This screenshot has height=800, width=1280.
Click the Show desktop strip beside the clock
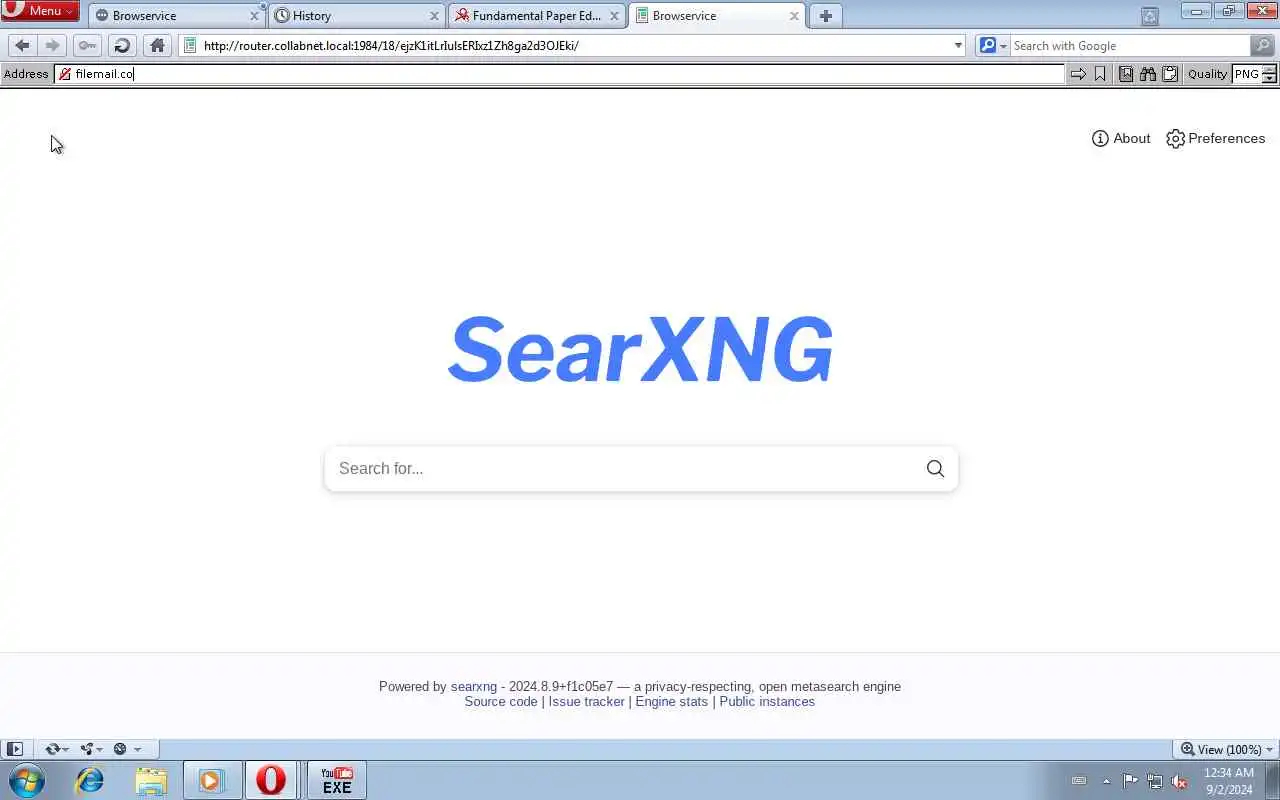pyautogui.click(x=1273, y=780)
